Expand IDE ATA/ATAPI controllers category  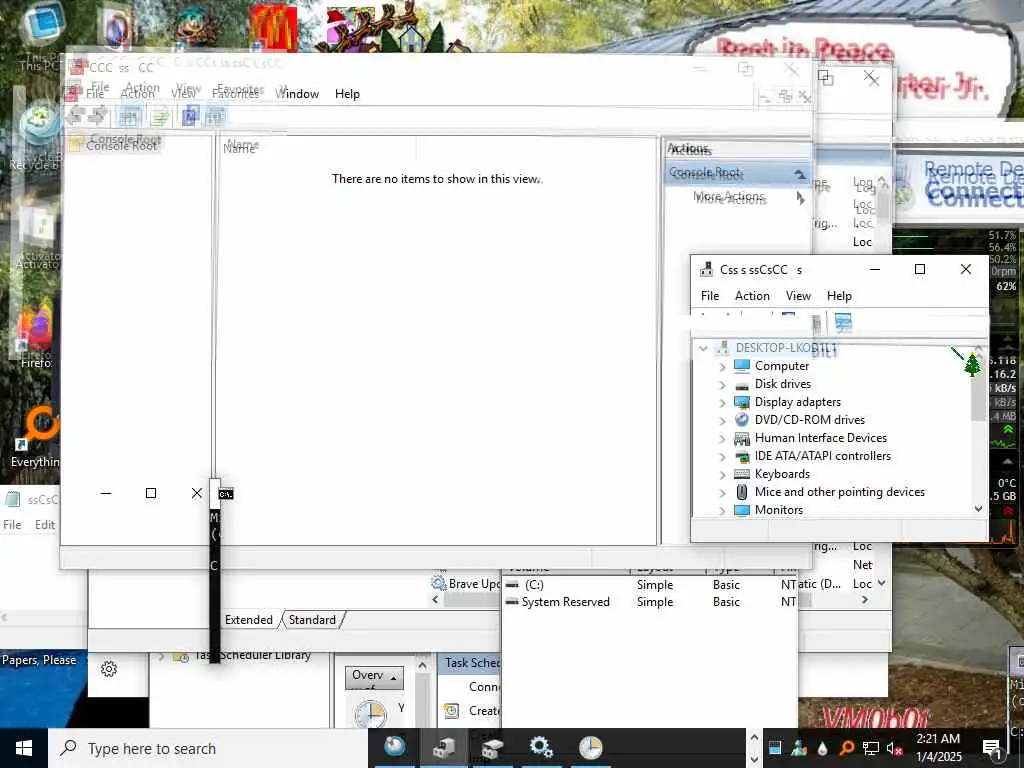[722, 456]
